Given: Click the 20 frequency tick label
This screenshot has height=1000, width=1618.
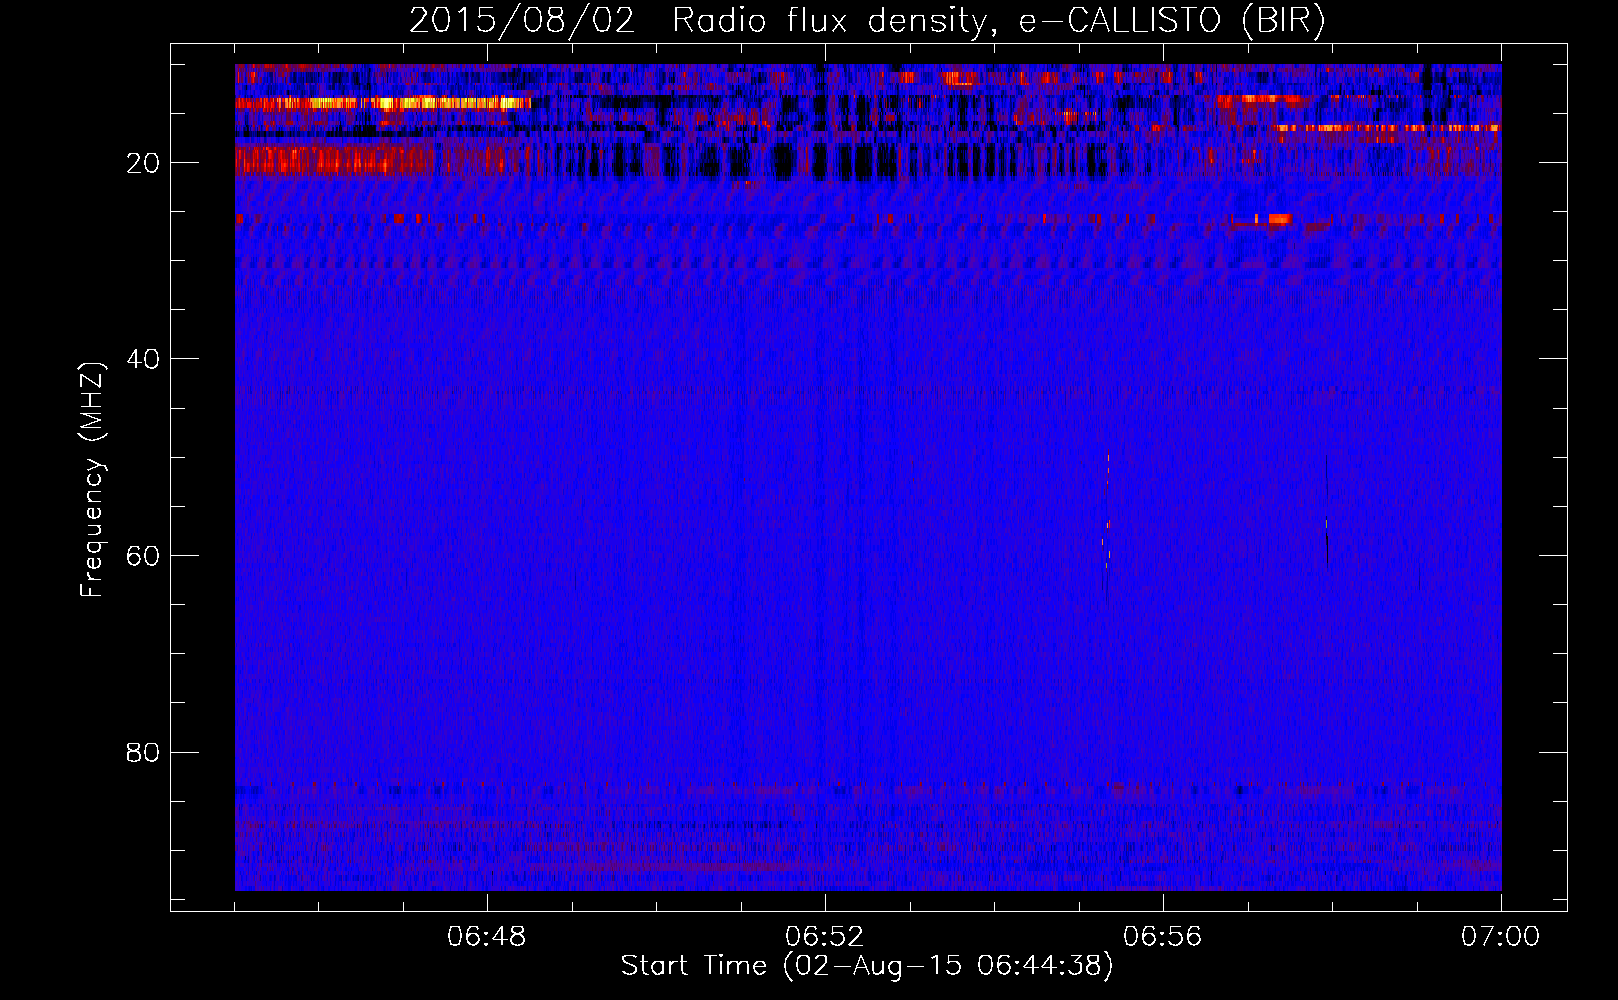Looking at the screenshot, I should pos(143,163).
